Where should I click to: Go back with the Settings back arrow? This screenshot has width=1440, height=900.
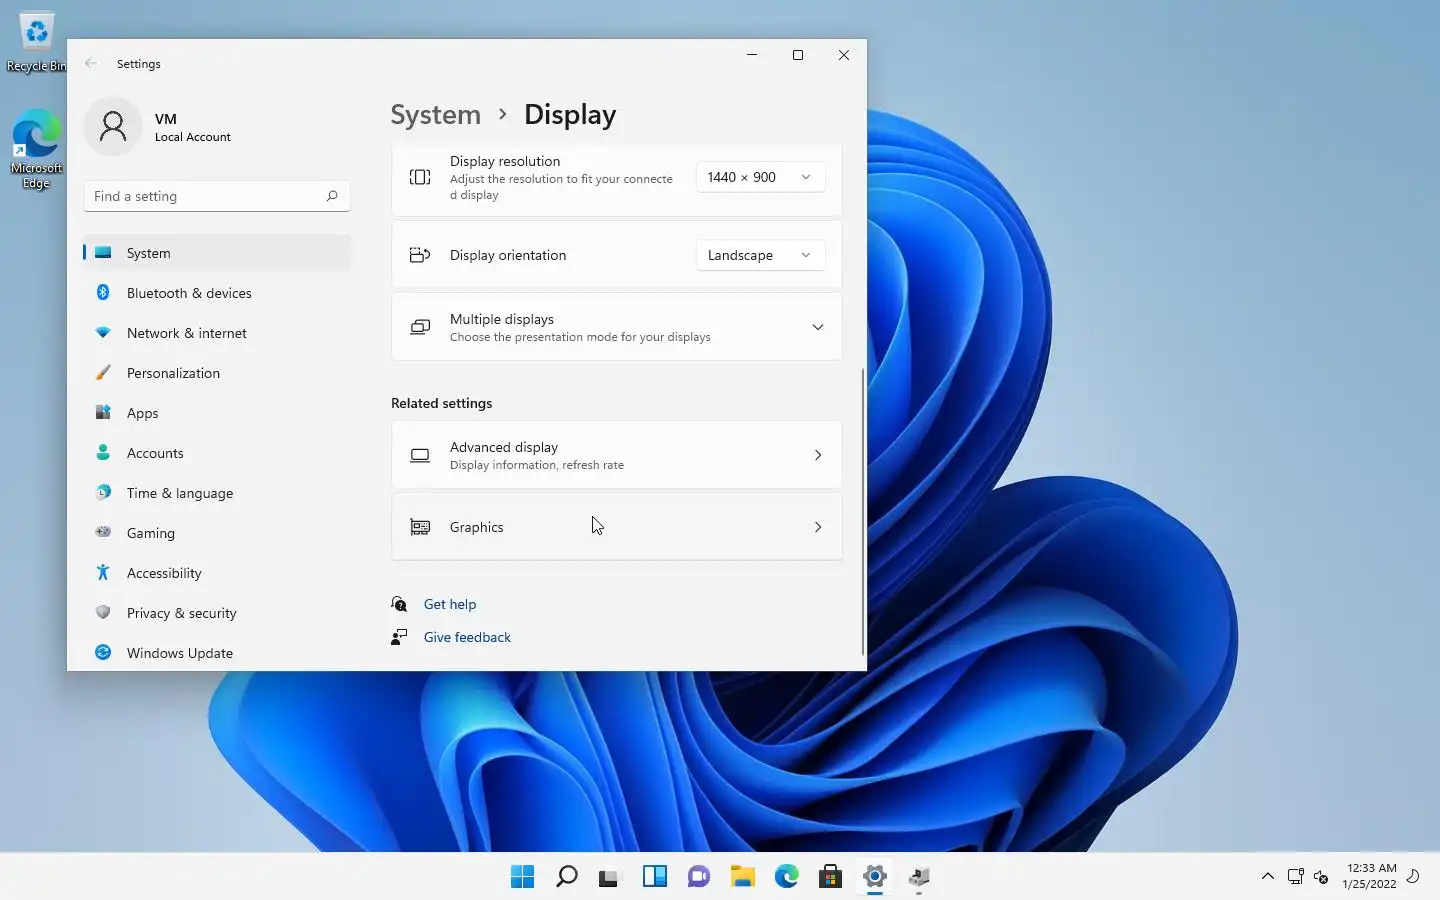point(91,63)
